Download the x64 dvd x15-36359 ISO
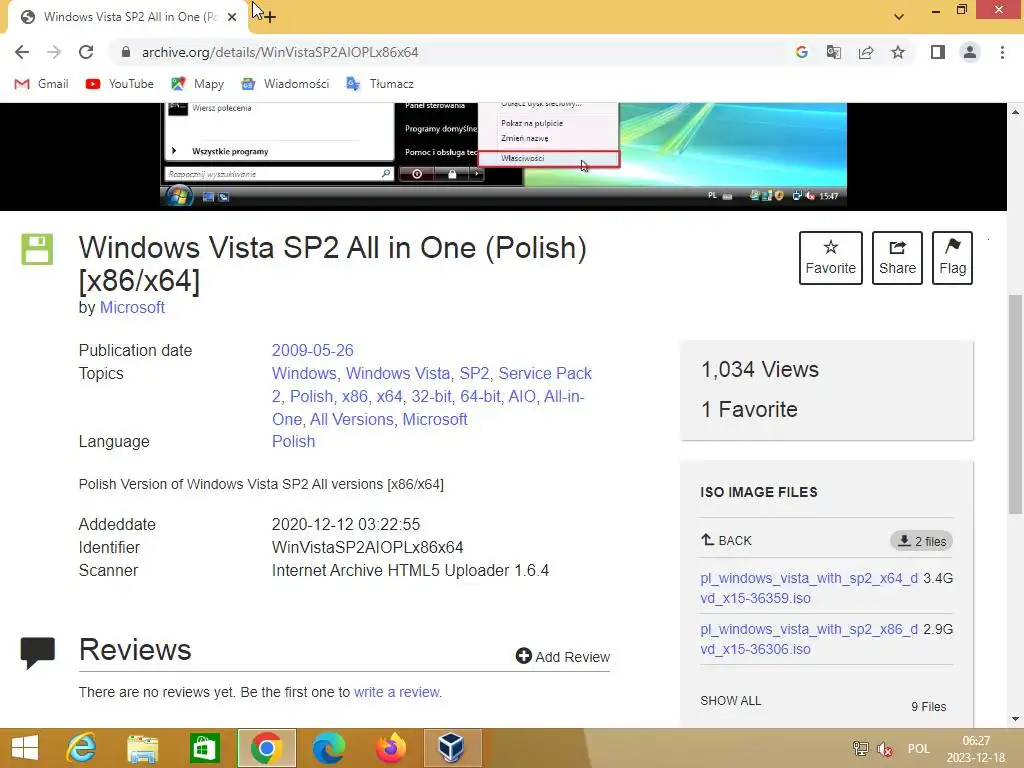 [x=808, y=588]
